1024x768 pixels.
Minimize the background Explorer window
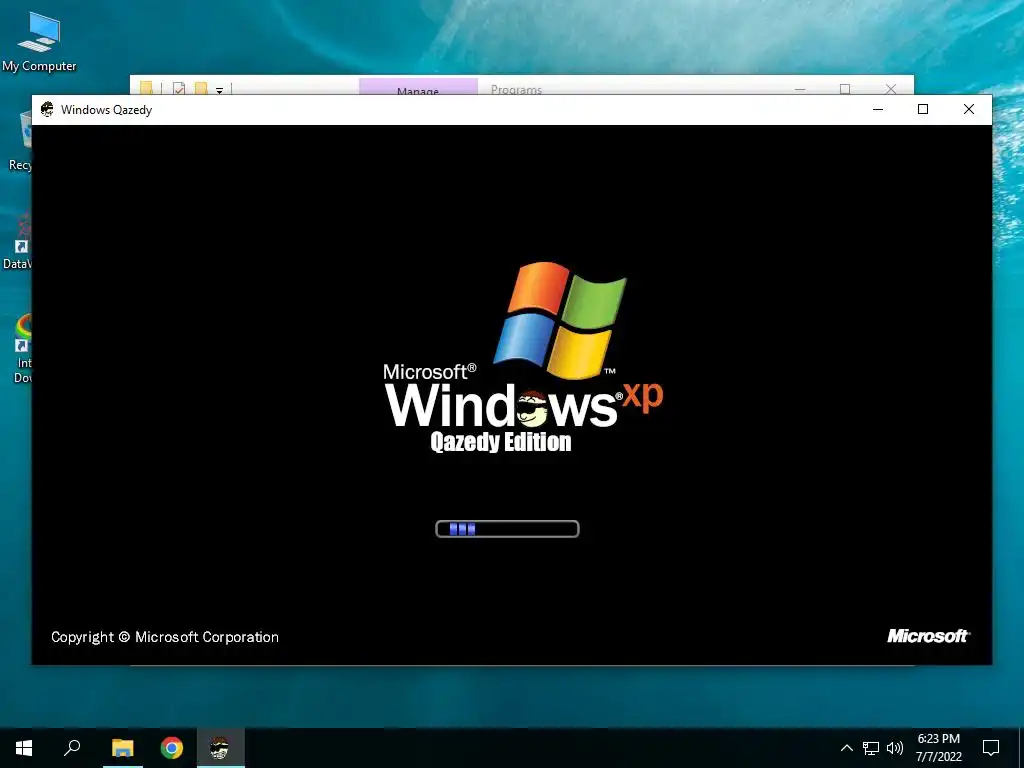tap(800, 88)
